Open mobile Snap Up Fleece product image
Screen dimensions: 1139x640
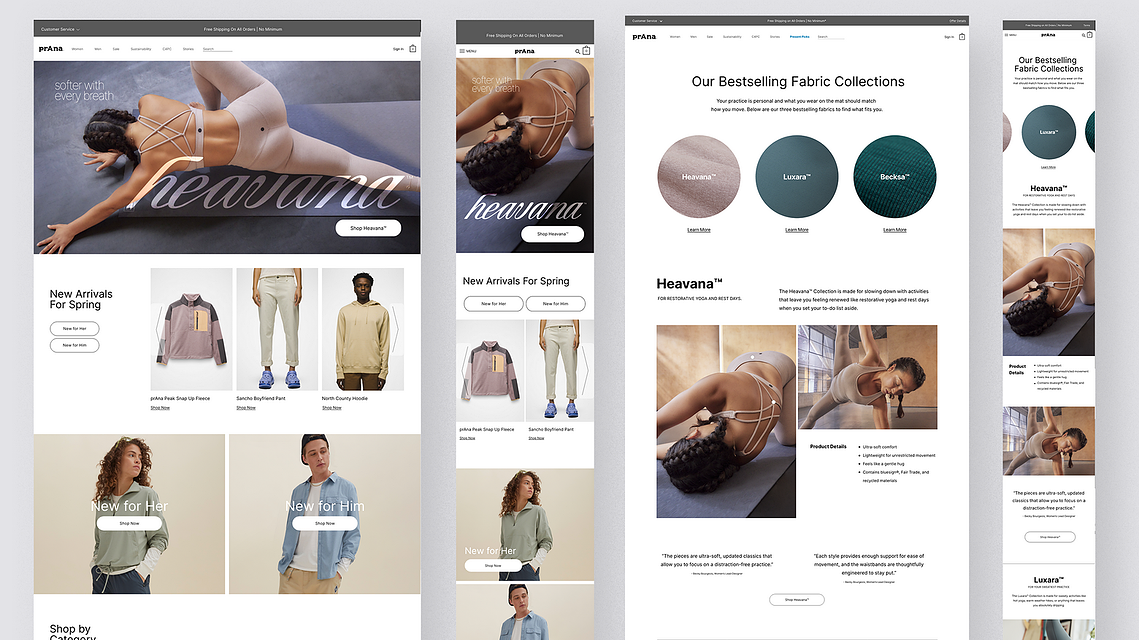coord(490,370)
